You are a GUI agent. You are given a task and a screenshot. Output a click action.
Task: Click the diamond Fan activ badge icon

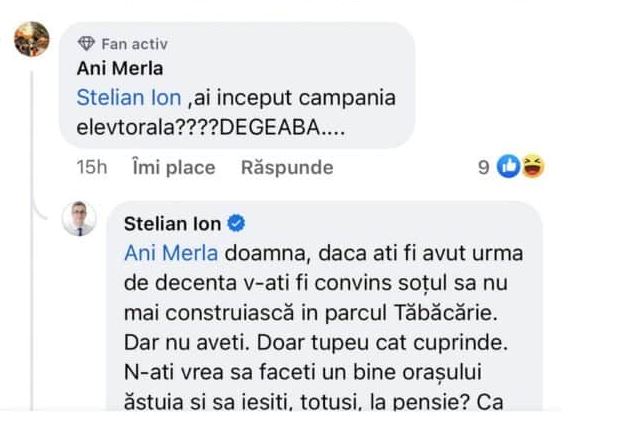pos(85,44)
